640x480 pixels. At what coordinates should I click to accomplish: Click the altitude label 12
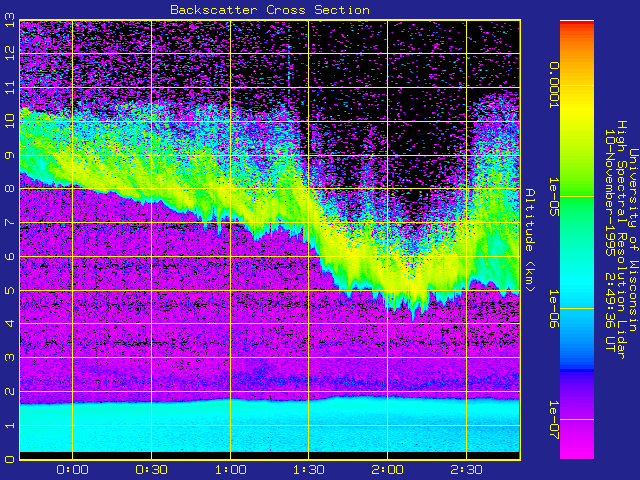tap(9, 53)
